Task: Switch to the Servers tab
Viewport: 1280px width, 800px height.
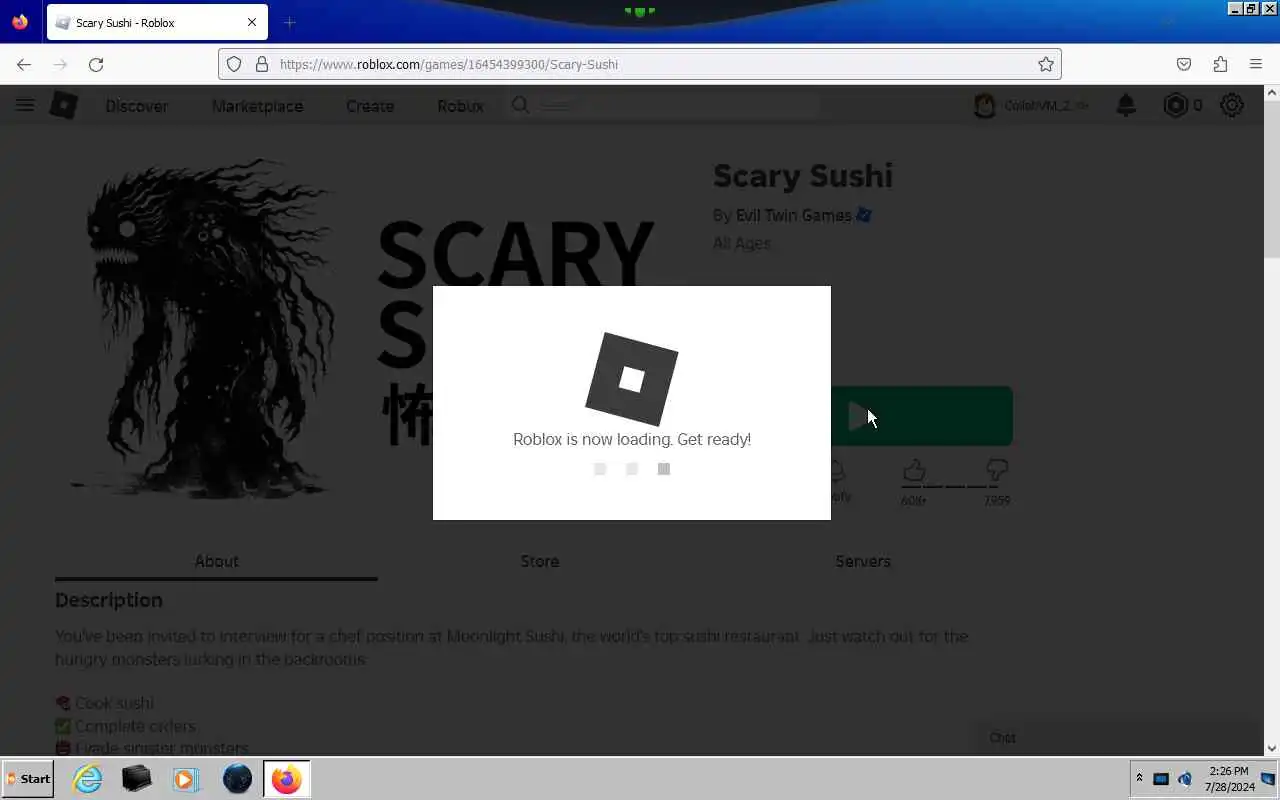Action: (863, 561)
